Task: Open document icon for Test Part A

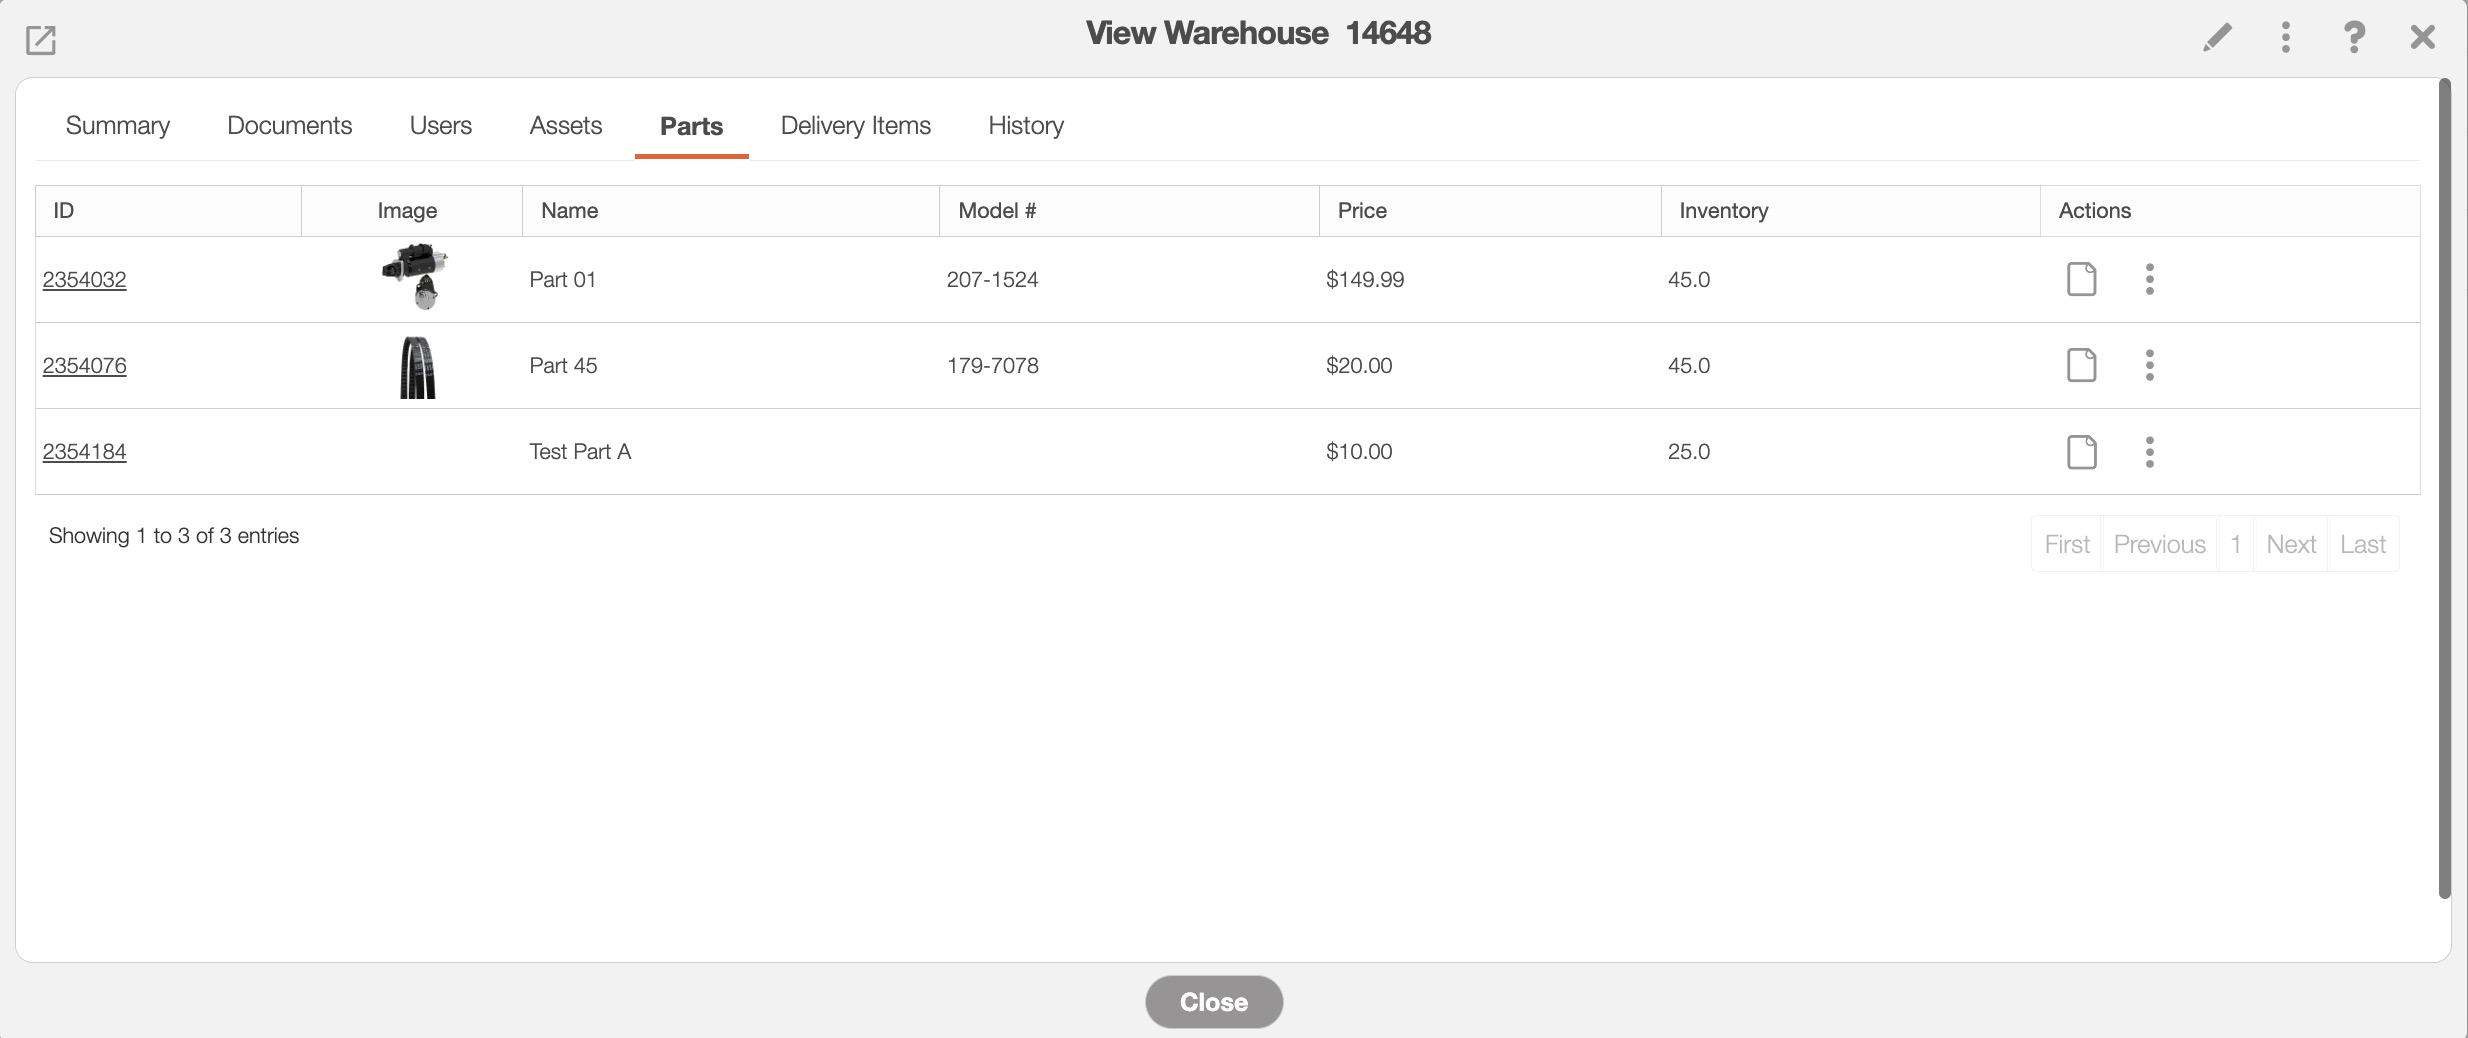Action: 2081,452
